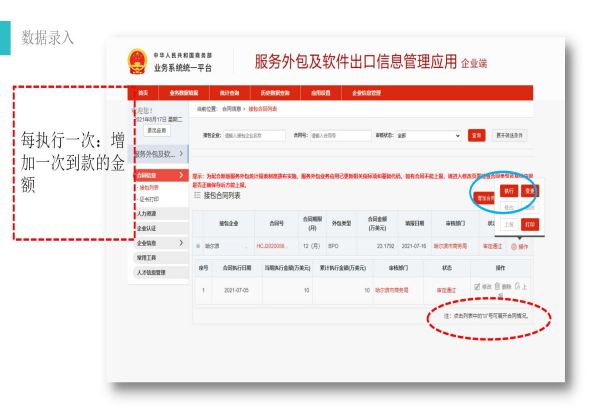Click the 接包企业 search input field
The height and width of the screenshot is (420, 600).
[x=257, y=135]
